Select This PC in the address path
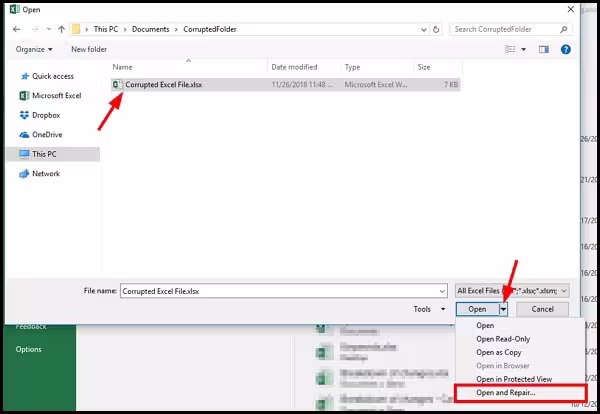The width and height of the screenshot is (600, 414). 106,29
